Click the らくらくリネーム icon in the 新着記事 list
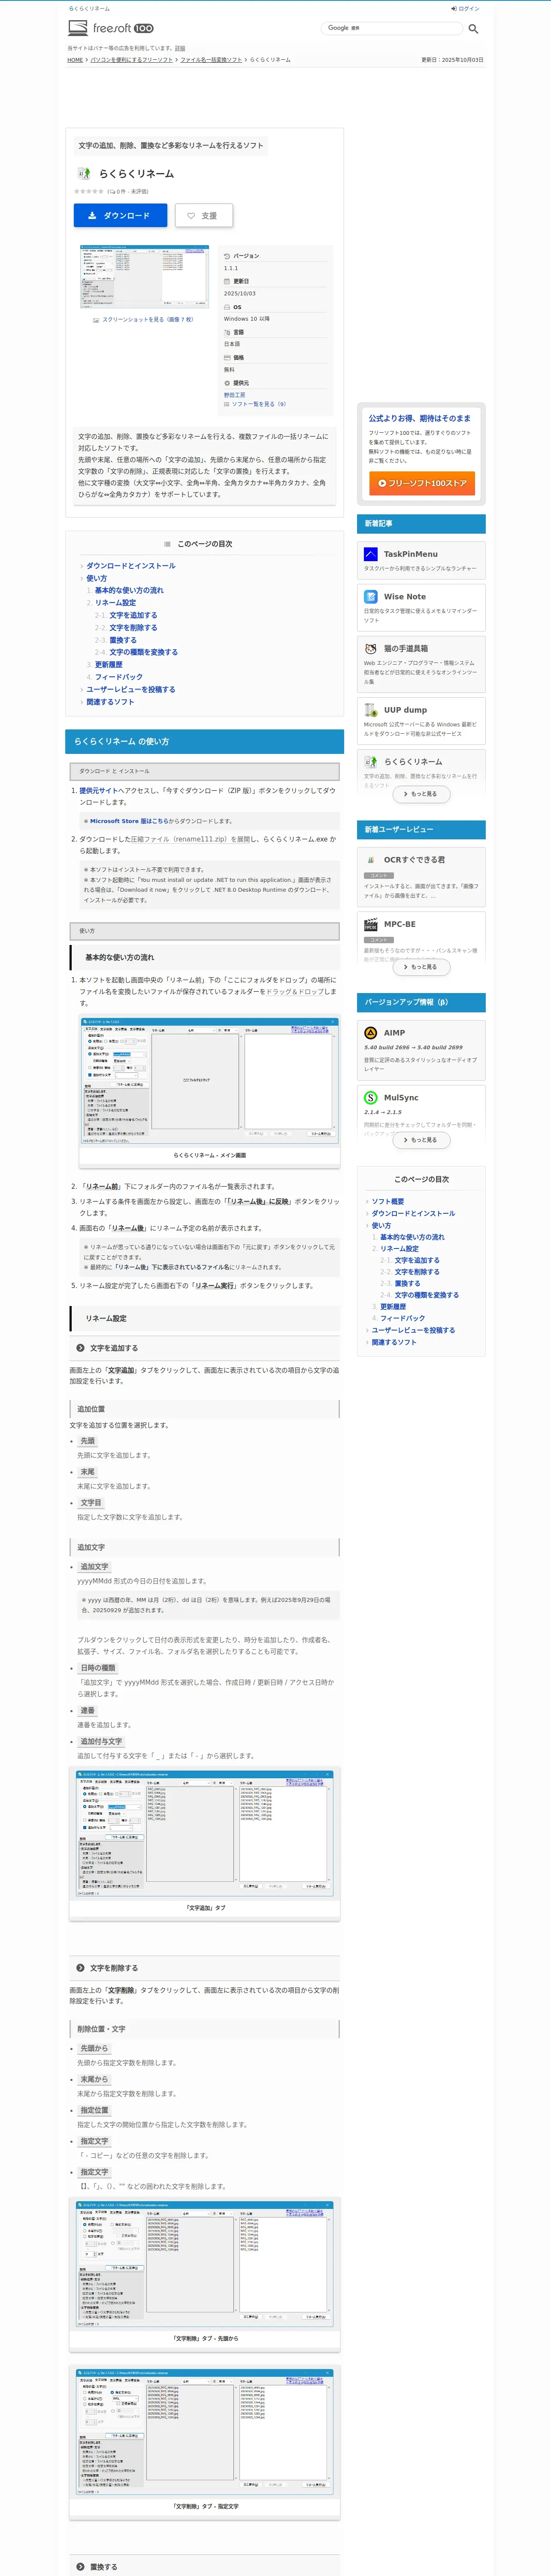 pyautogui.click(x=371, y=761)
